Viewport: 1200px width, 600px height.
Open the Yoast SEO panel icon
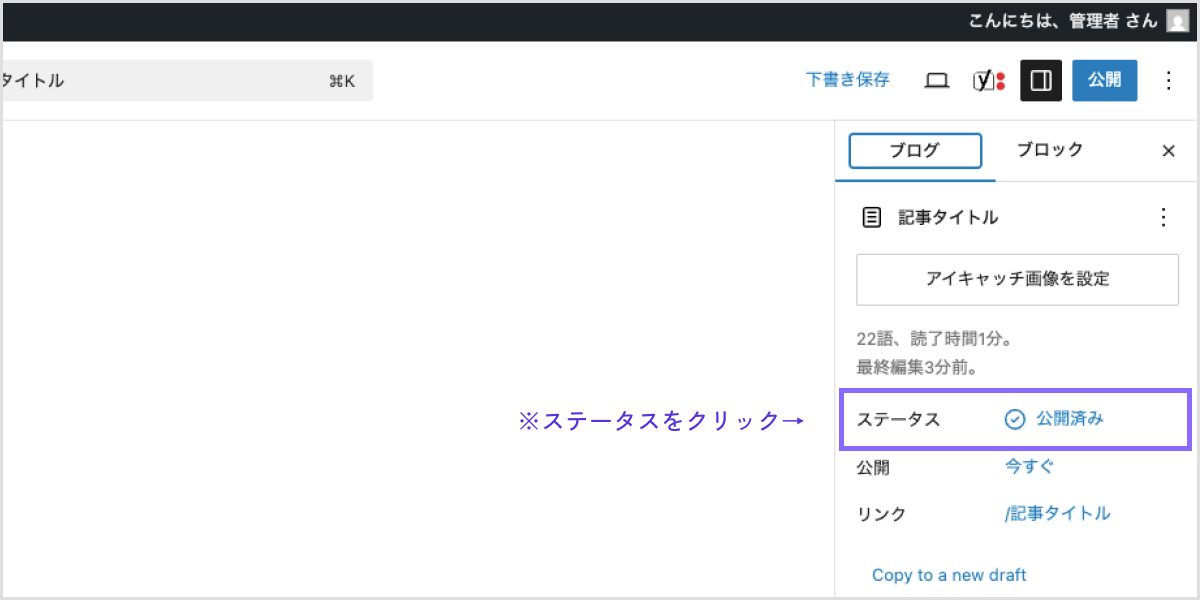988,81
